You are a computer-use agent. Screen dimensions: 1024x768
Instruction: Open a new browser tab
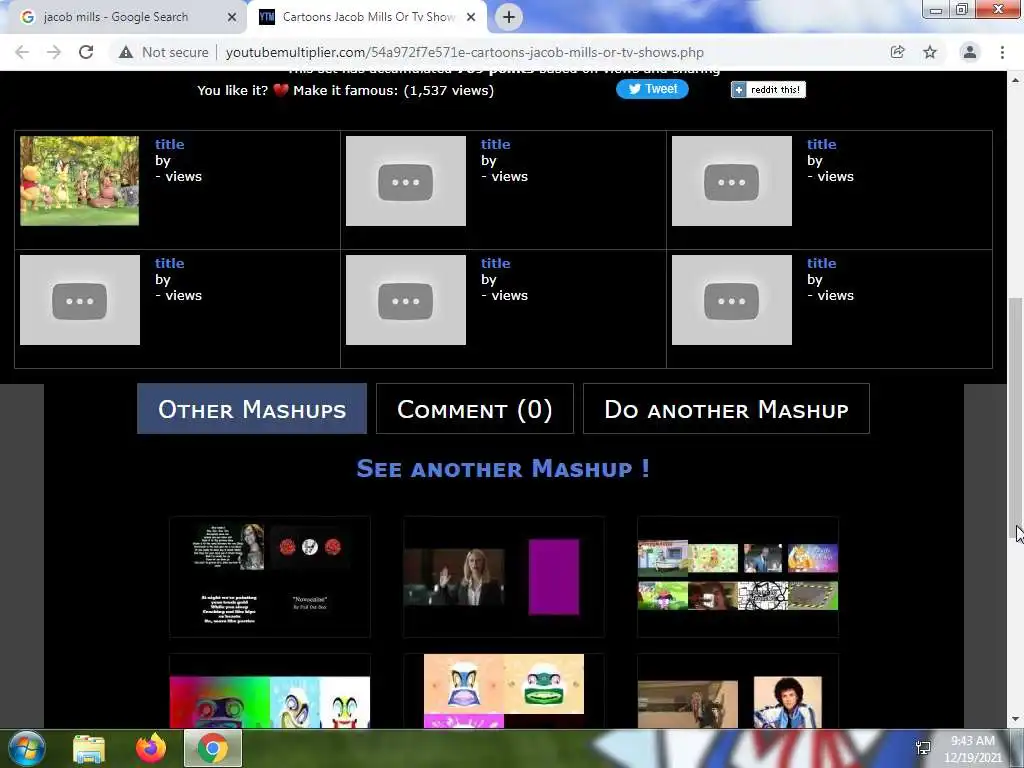[509, 17]
